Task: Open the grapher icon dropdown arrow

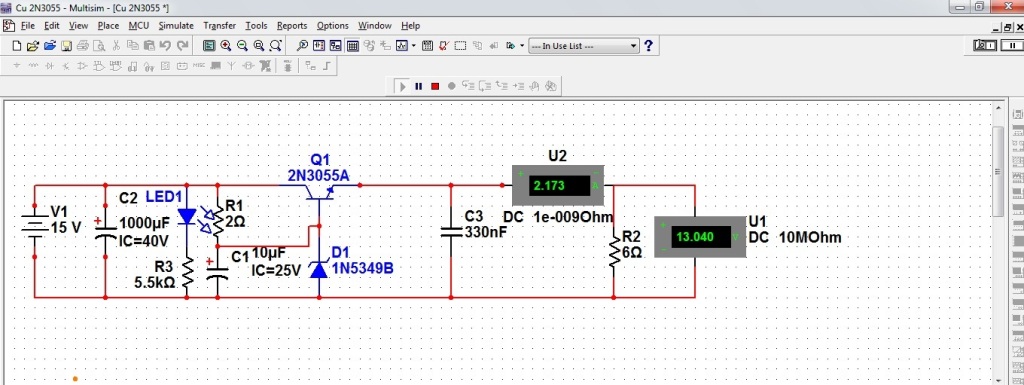Action: [413, 46]
